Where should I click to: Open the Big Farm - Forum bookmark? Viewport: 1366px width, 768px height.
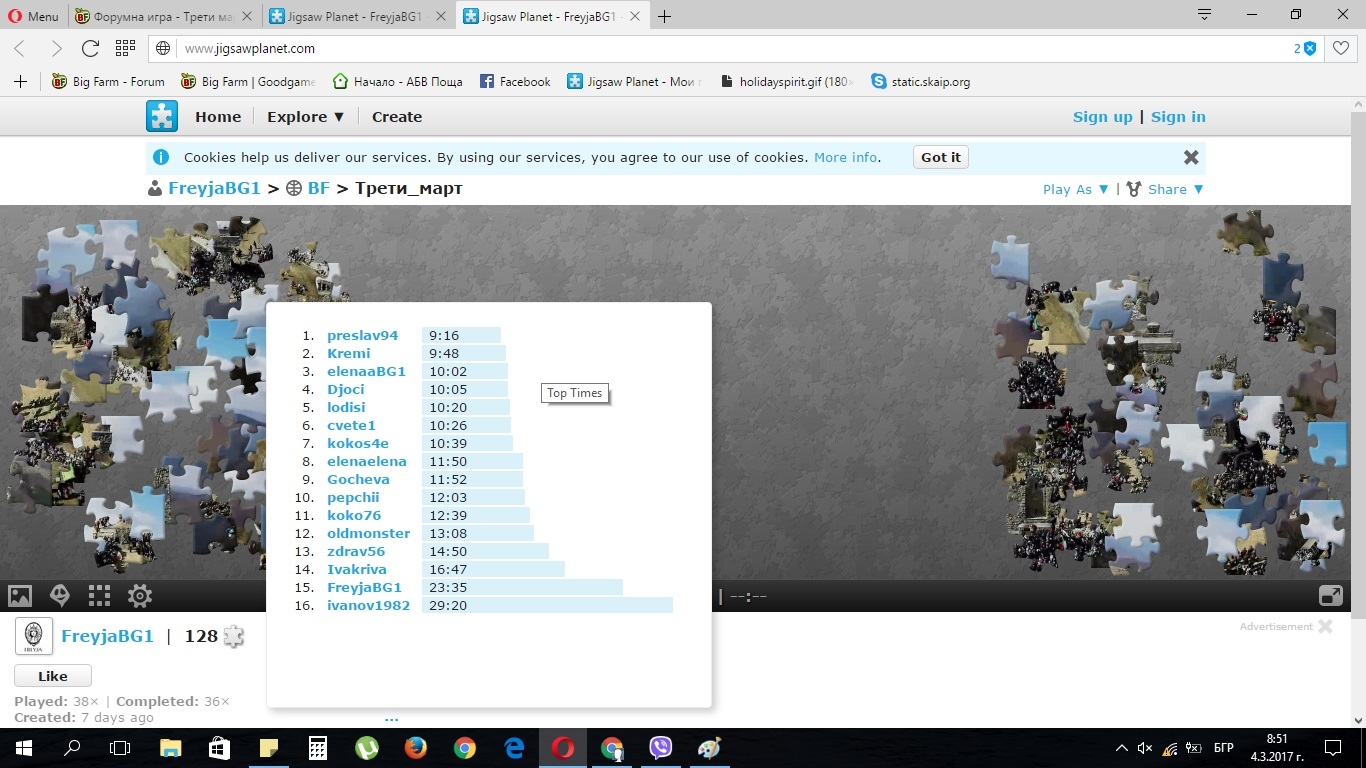108,82
